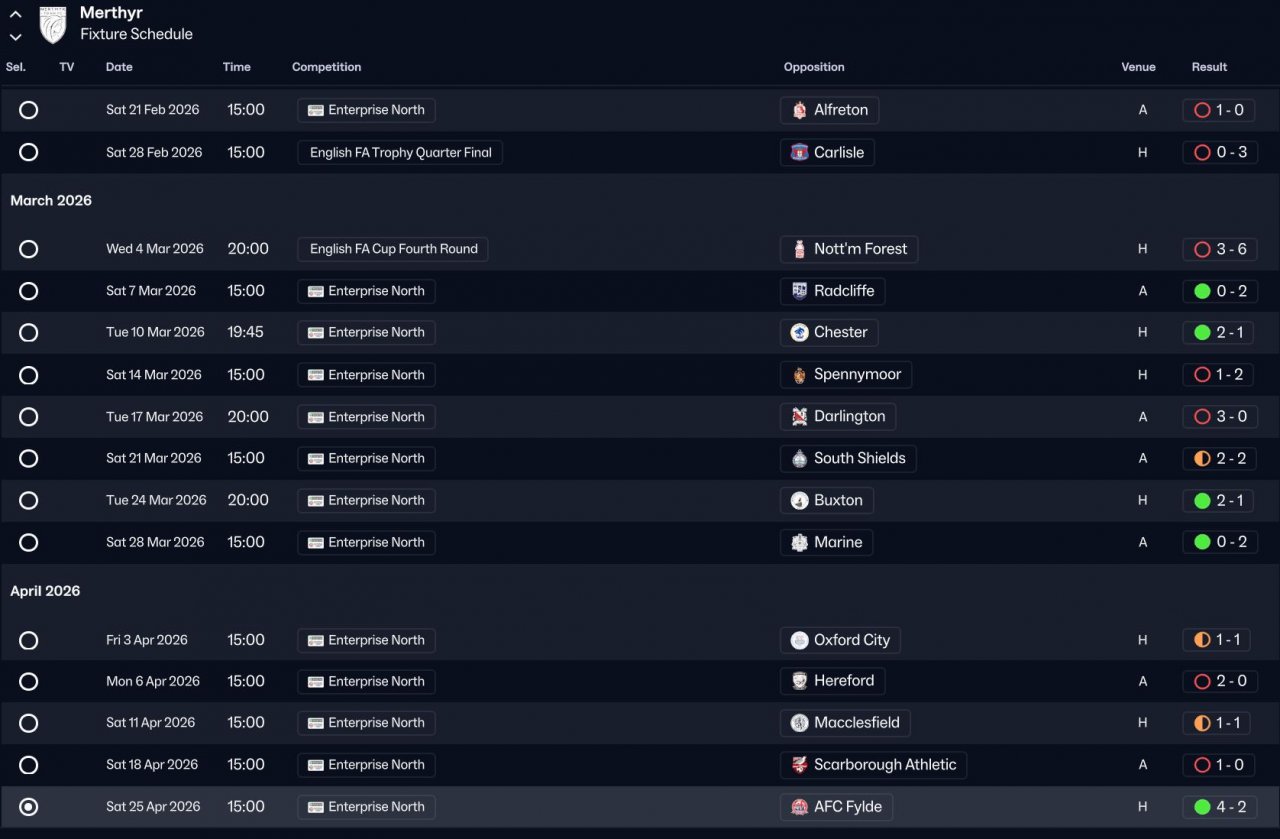Select the Nott'm Forest fixture radio button
The height and width of the screenshot is (839, 1280).
(x=29, y=249)
